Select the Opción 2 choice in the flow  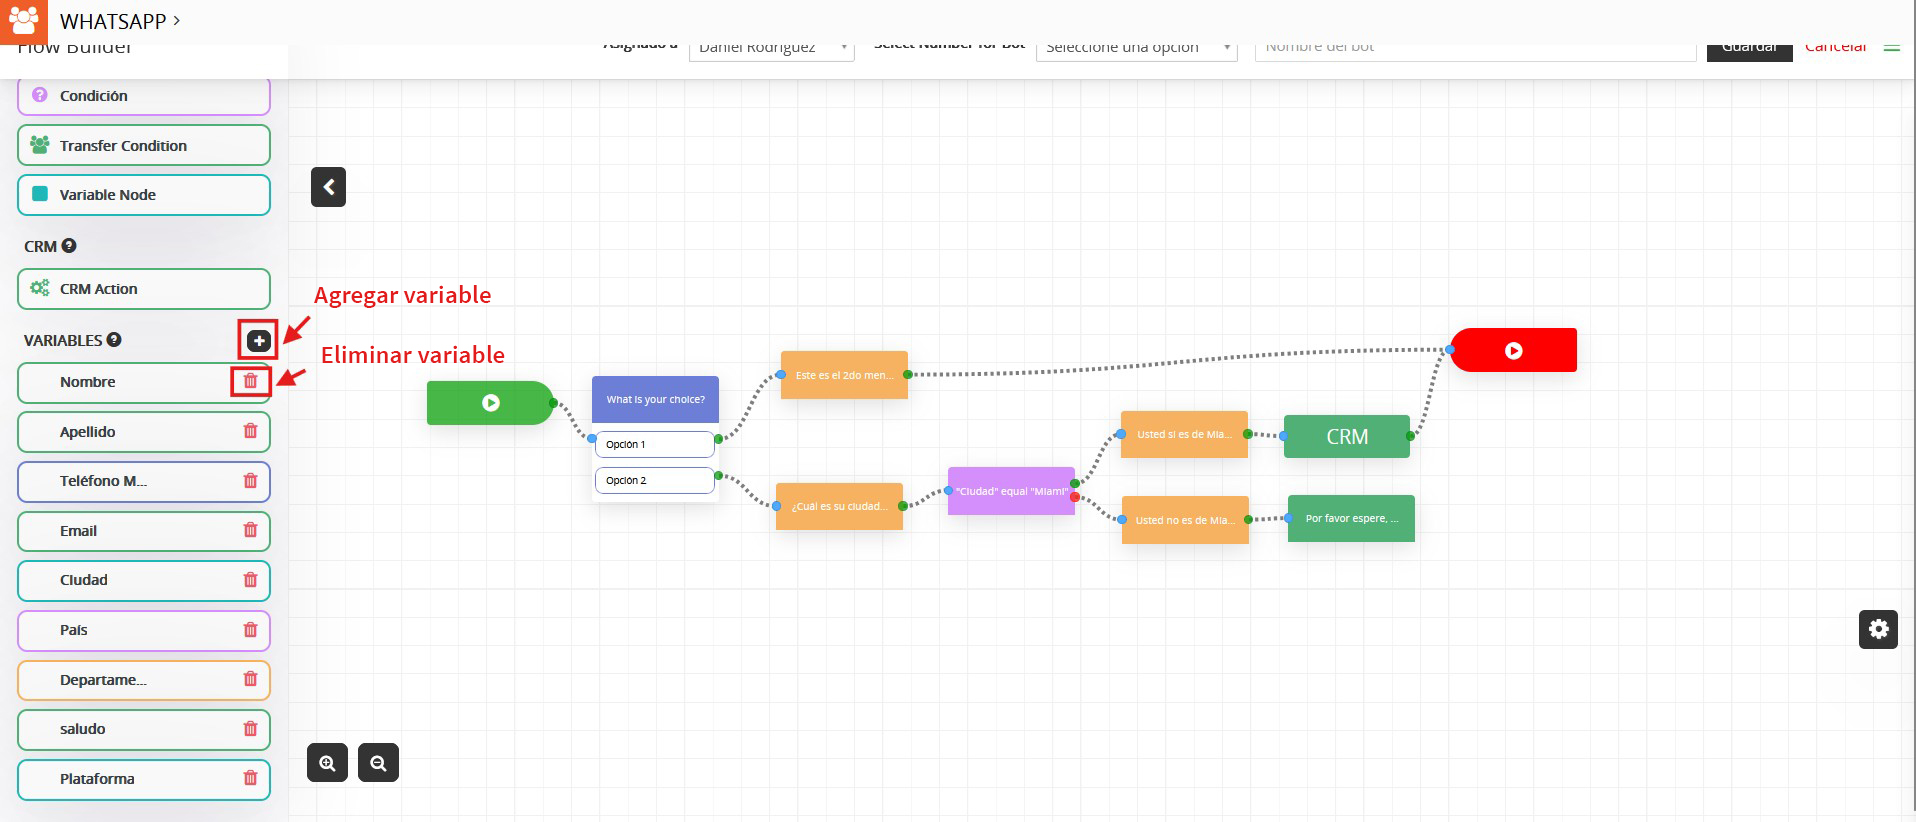point(654,480)
